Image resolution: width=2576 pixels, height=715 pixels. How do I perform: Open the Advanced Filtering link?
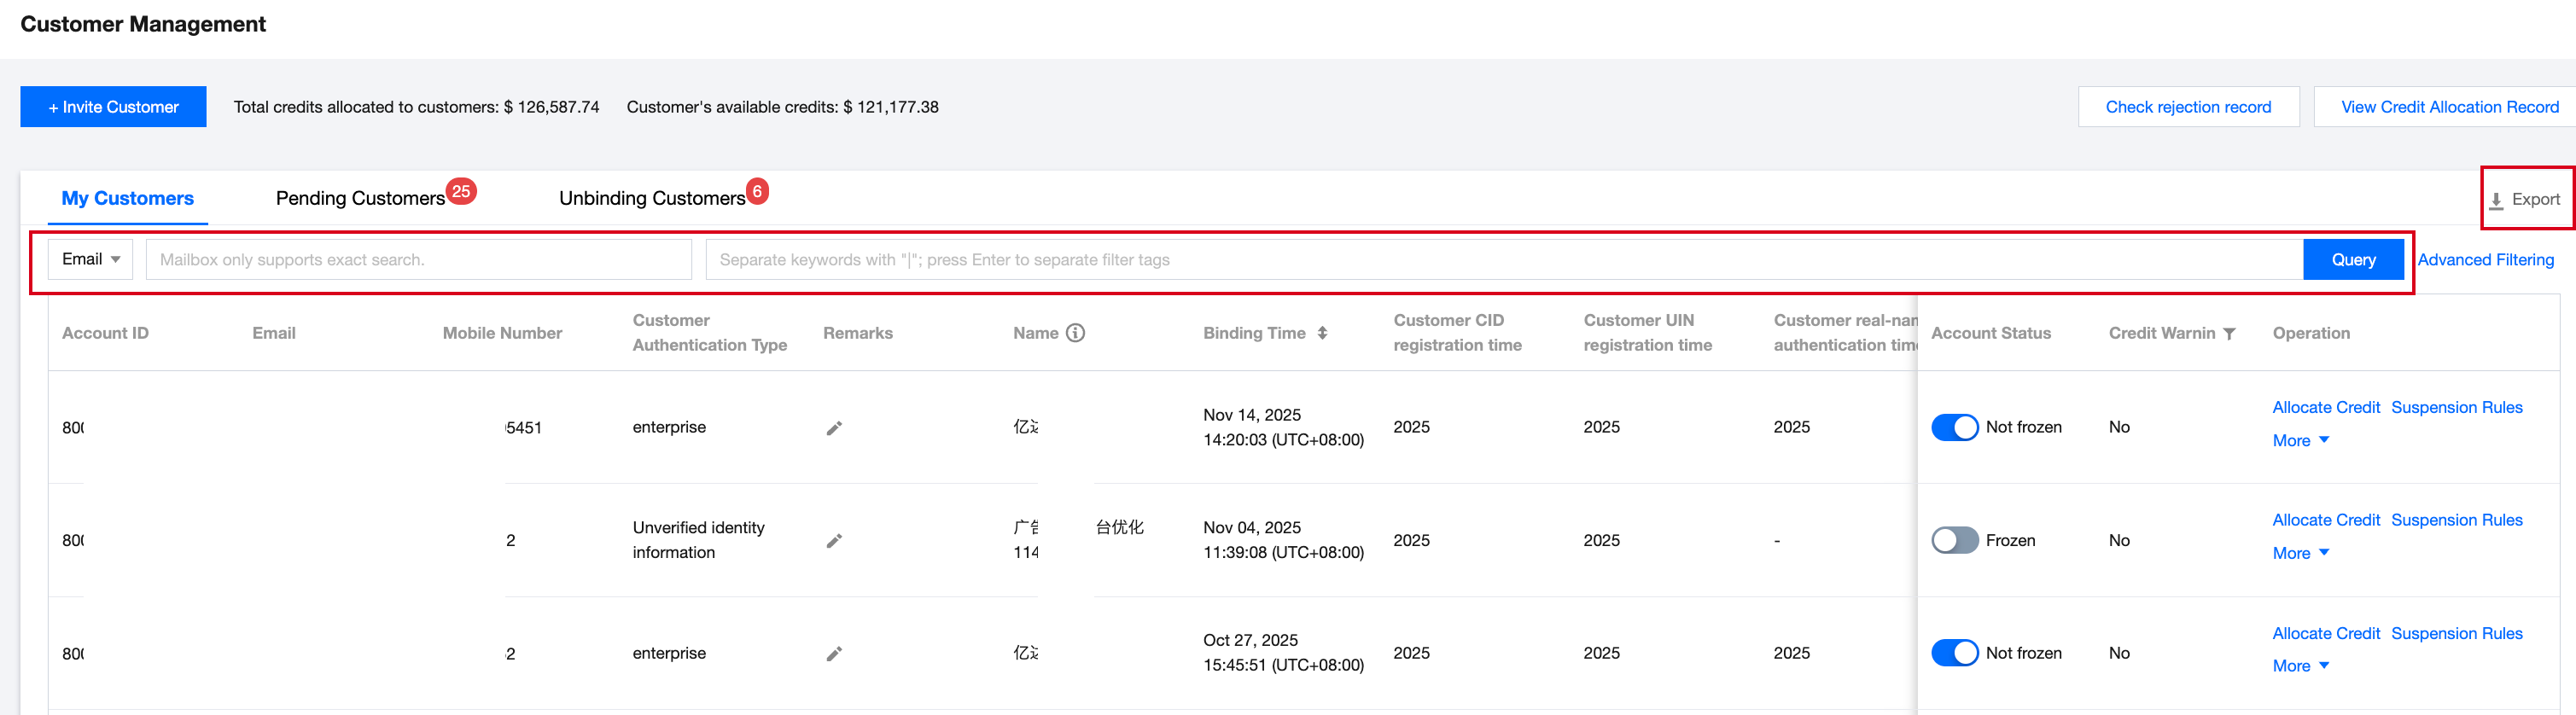2485,259
